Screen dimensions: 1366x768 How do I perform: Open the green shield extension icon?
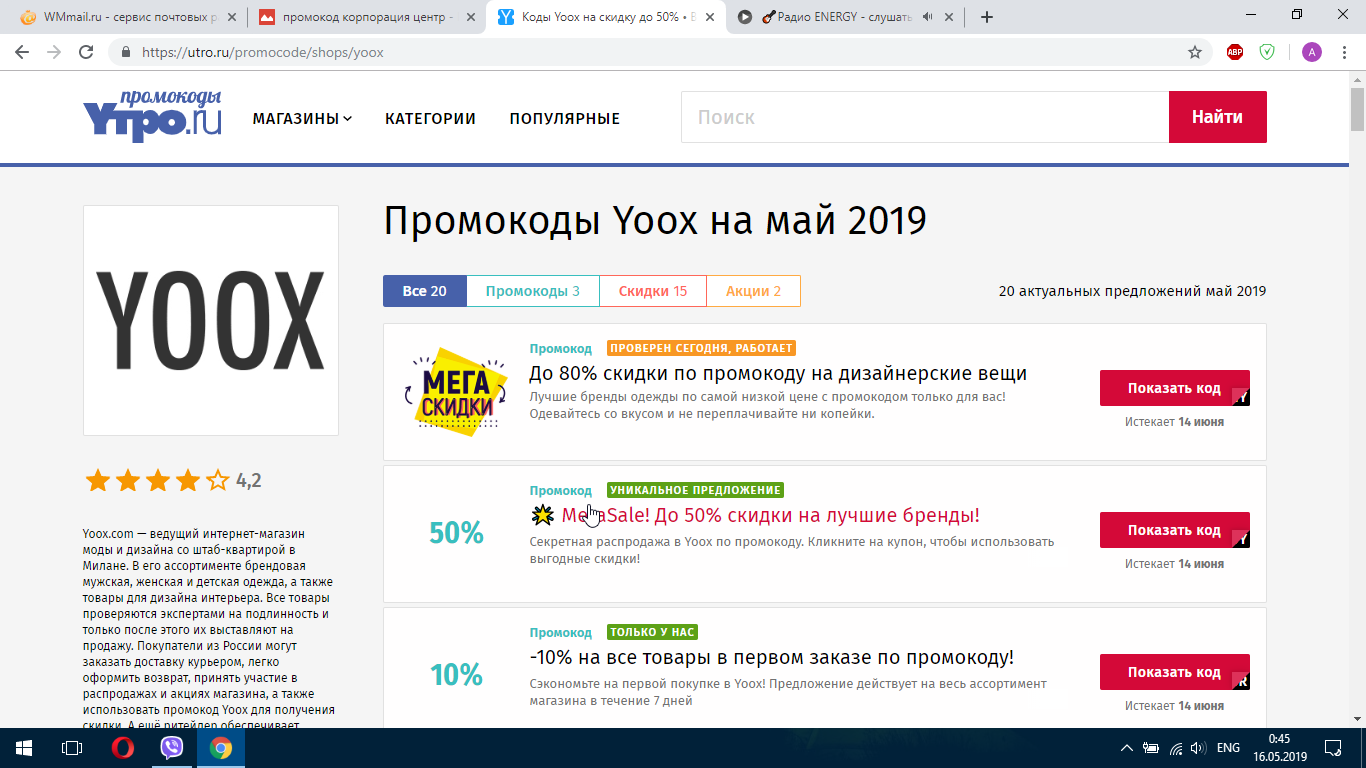click(x=1267, y=52)
